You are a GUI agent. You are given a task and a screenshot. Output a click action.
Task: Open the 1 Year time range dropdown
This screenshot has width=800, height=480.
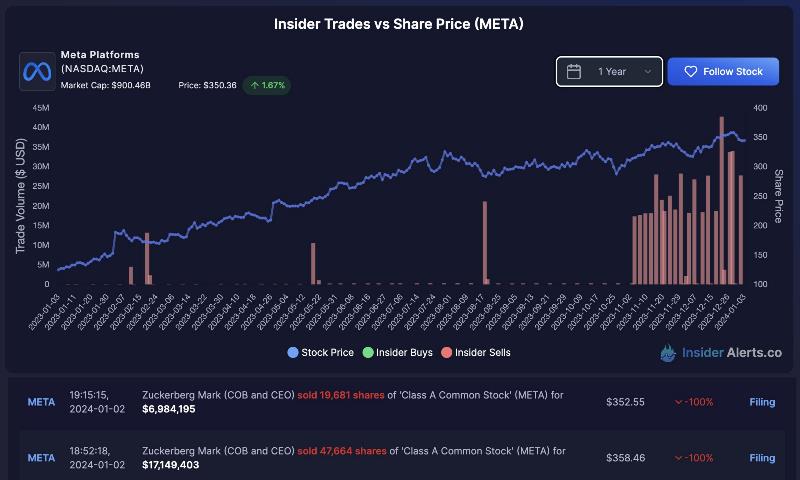point(610,72)
